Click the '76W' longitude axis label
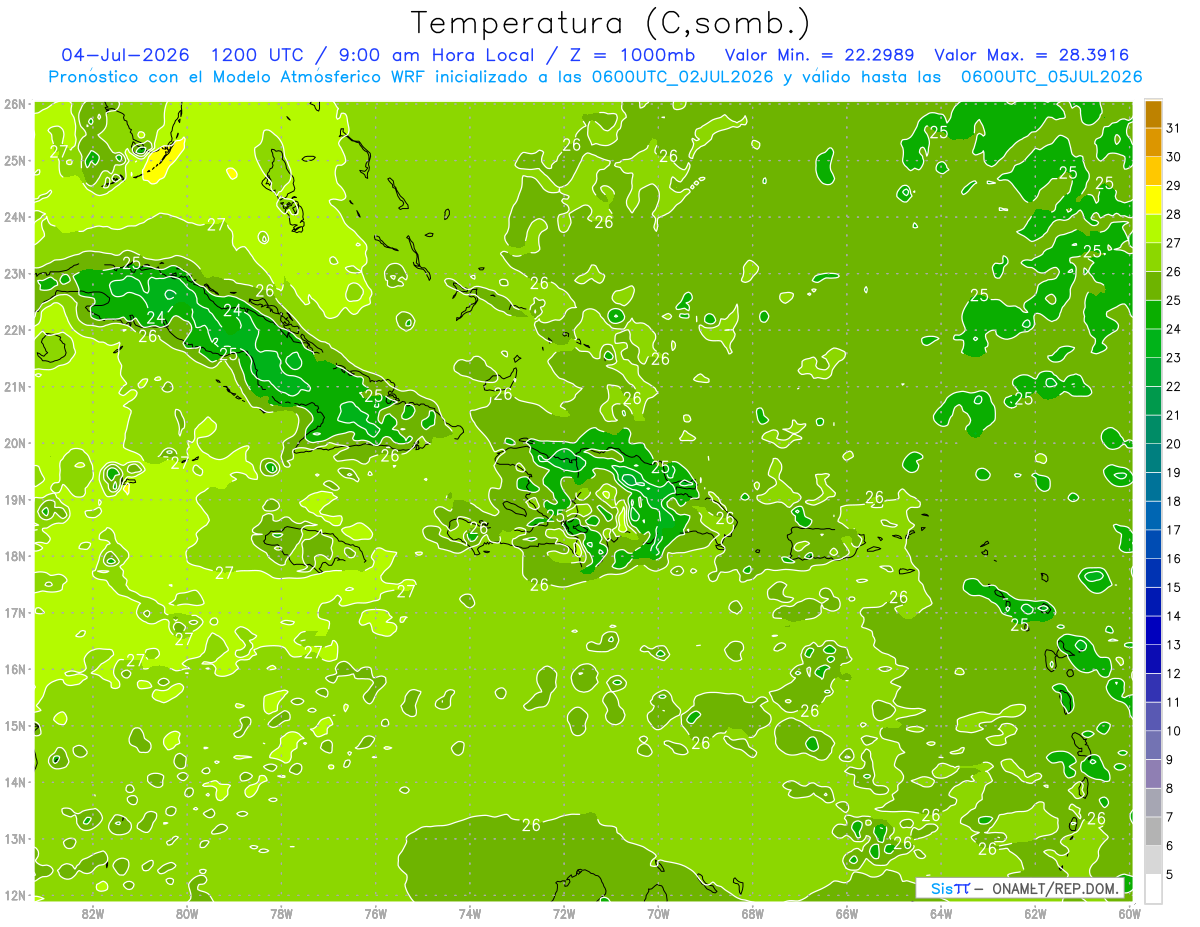This screenshot has width=1200, height=927. [x=375, y=914]
